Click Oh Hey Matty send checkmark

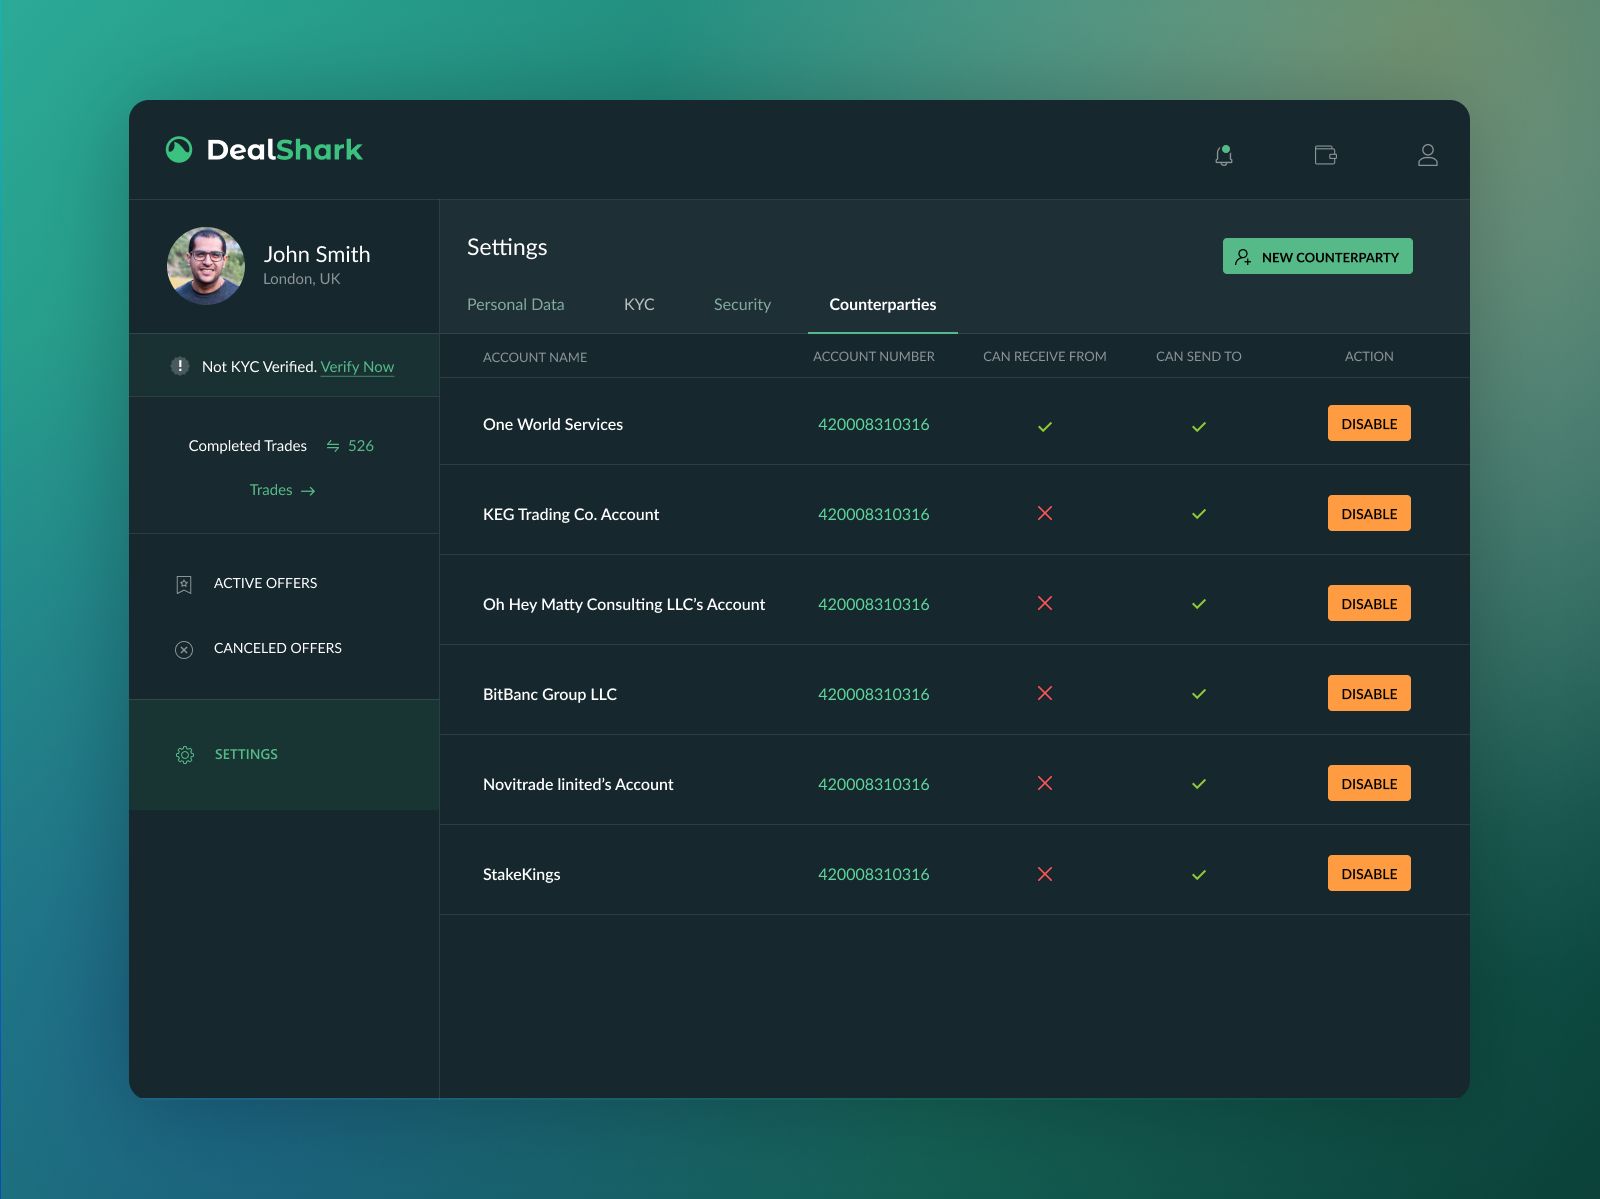[x=1199, y=604]
